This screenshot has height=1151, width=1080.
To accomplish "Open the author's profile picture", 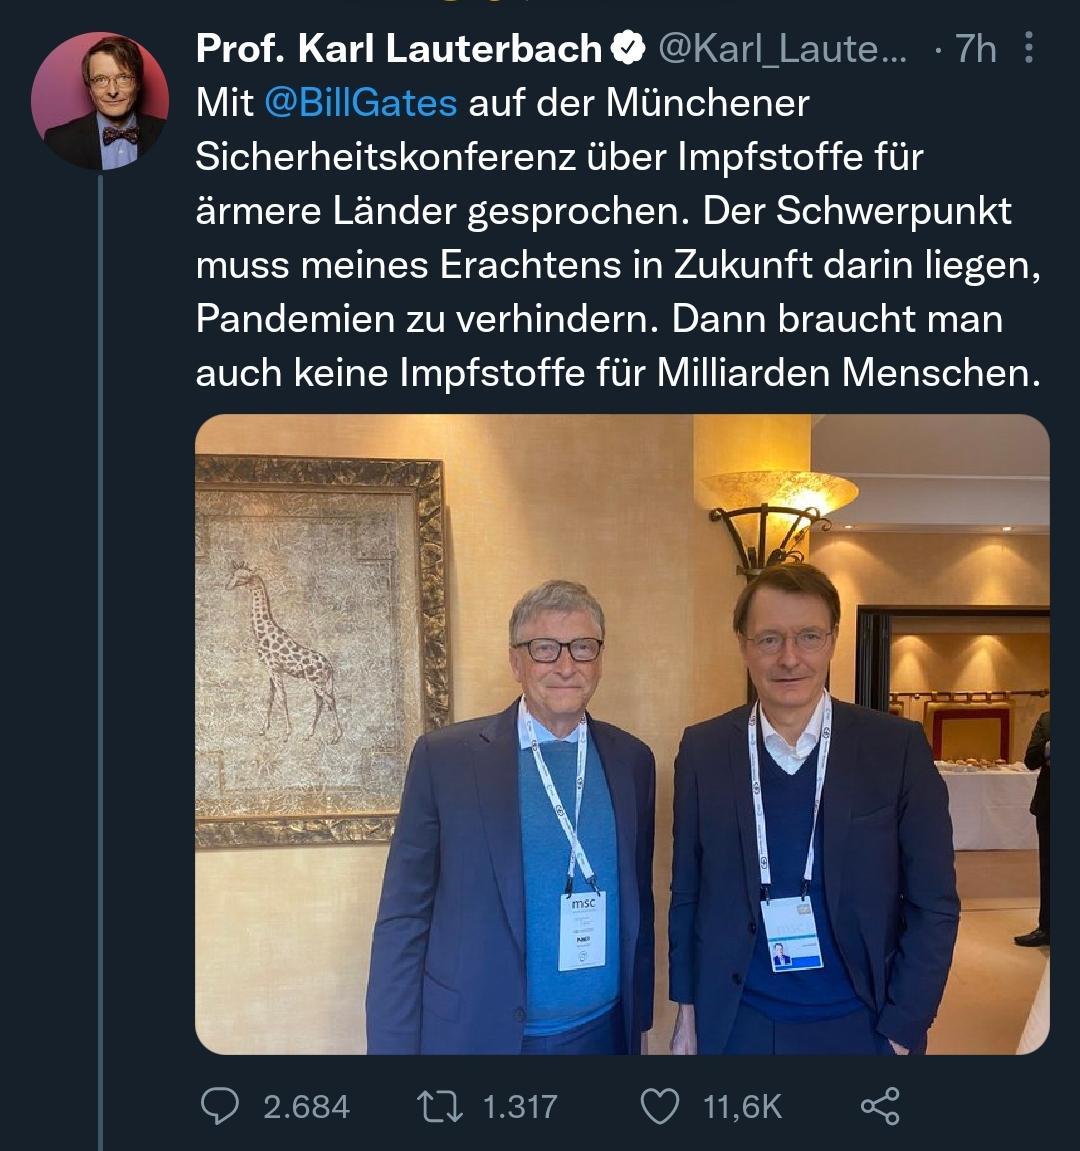I will coord(100,100).
